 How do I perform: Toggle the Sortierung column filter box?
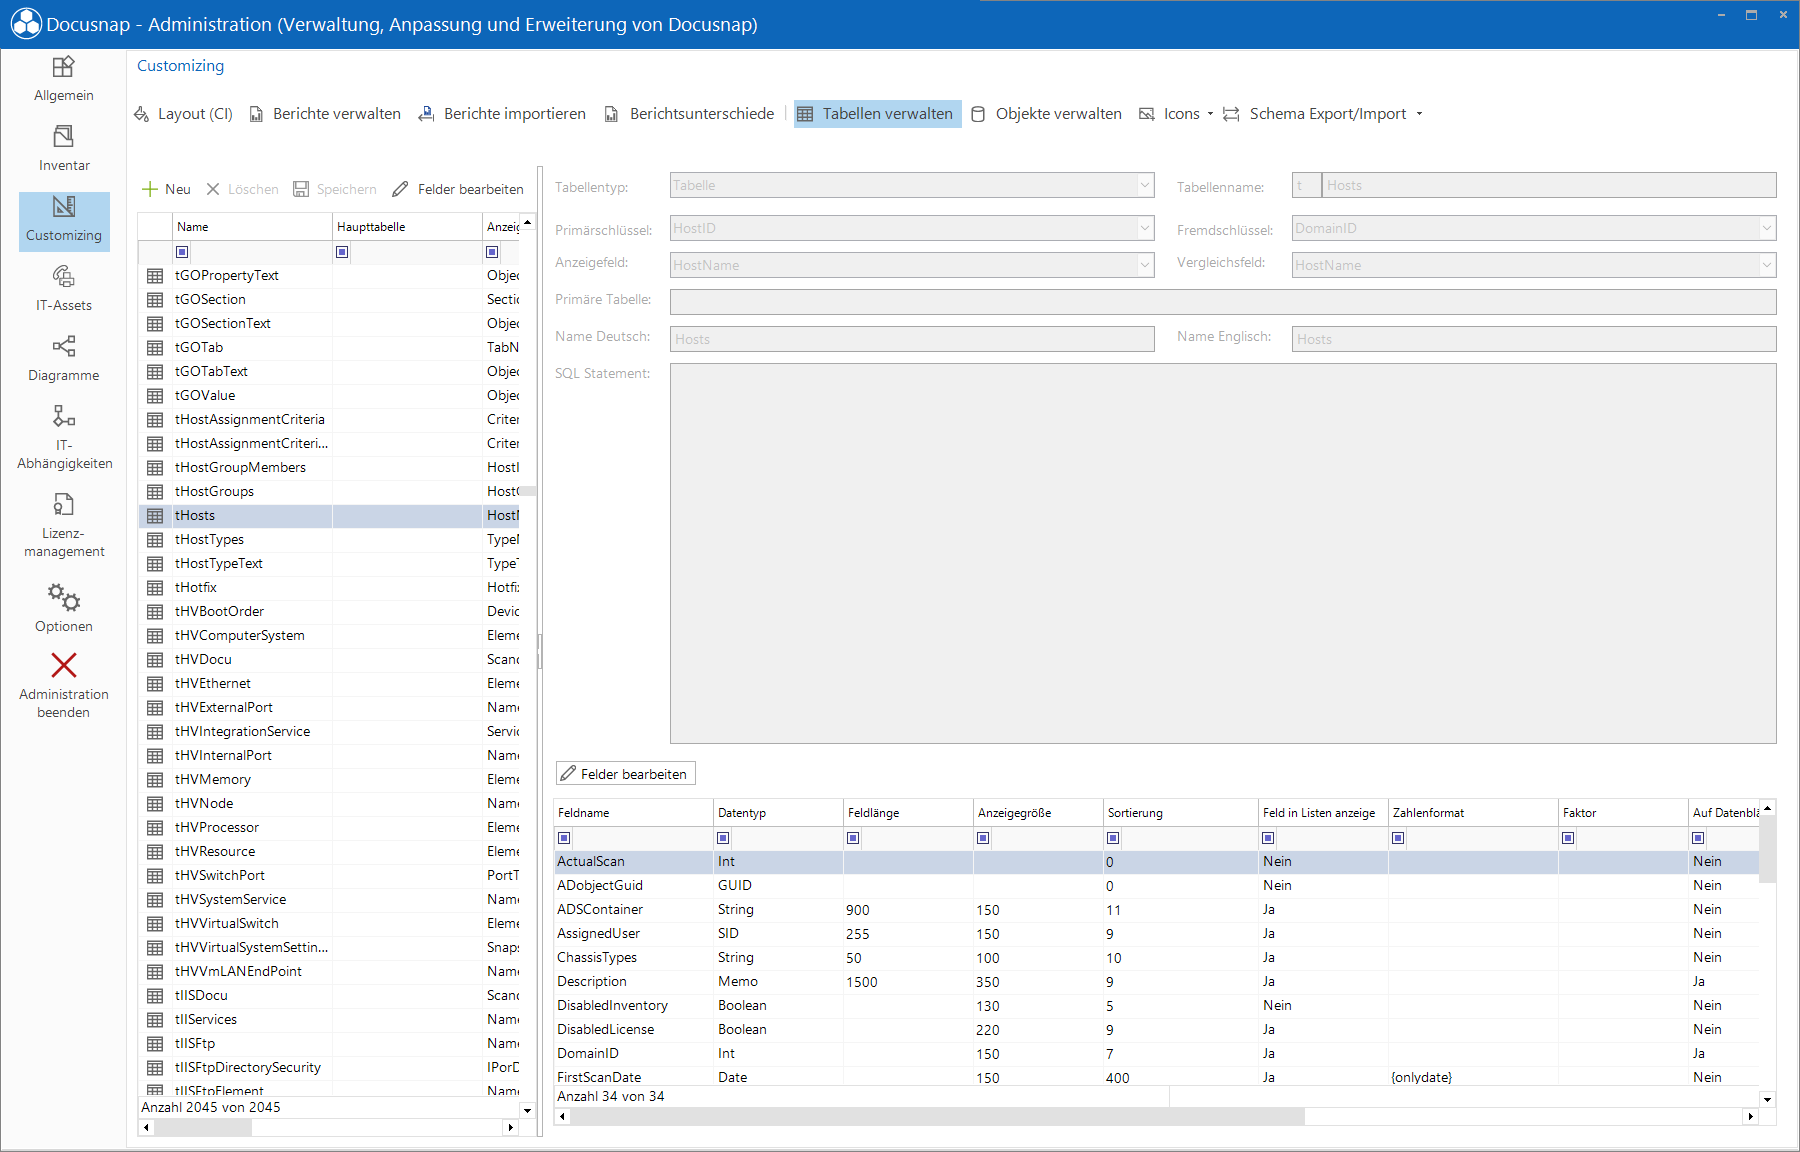pos(1113,838)
